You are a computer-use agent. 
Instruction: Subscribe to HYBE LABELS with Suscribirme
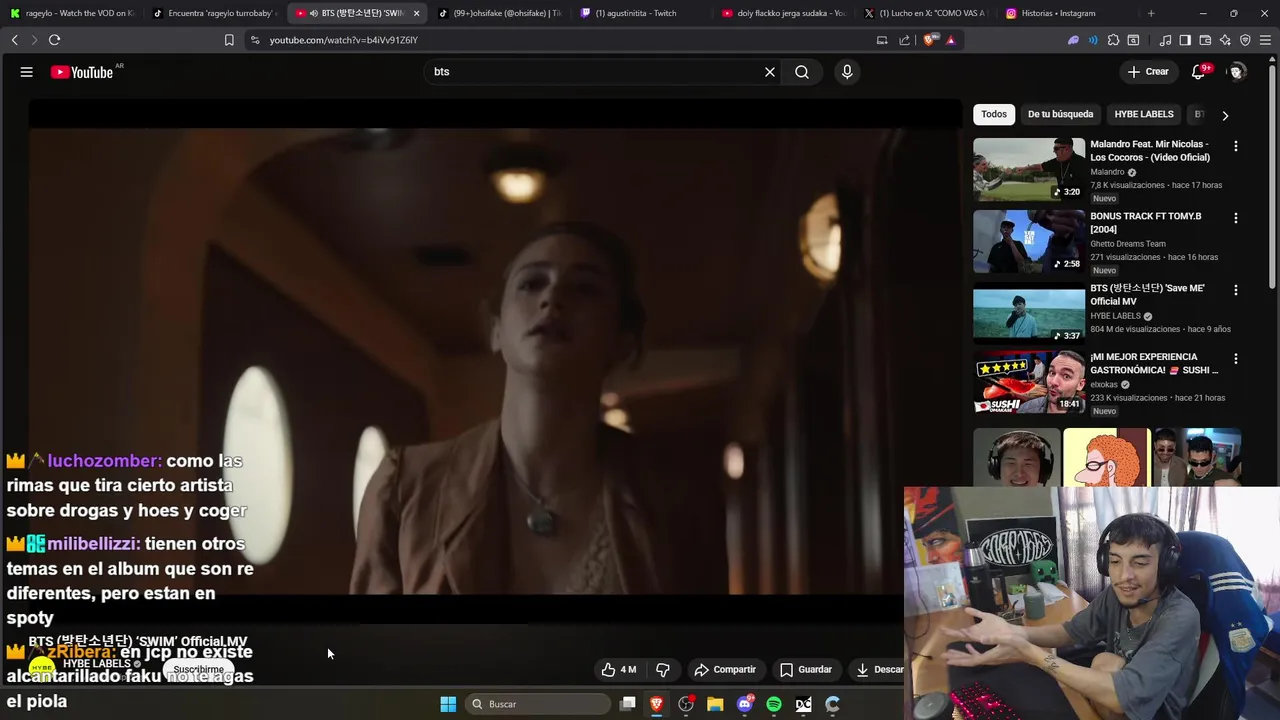198,669
